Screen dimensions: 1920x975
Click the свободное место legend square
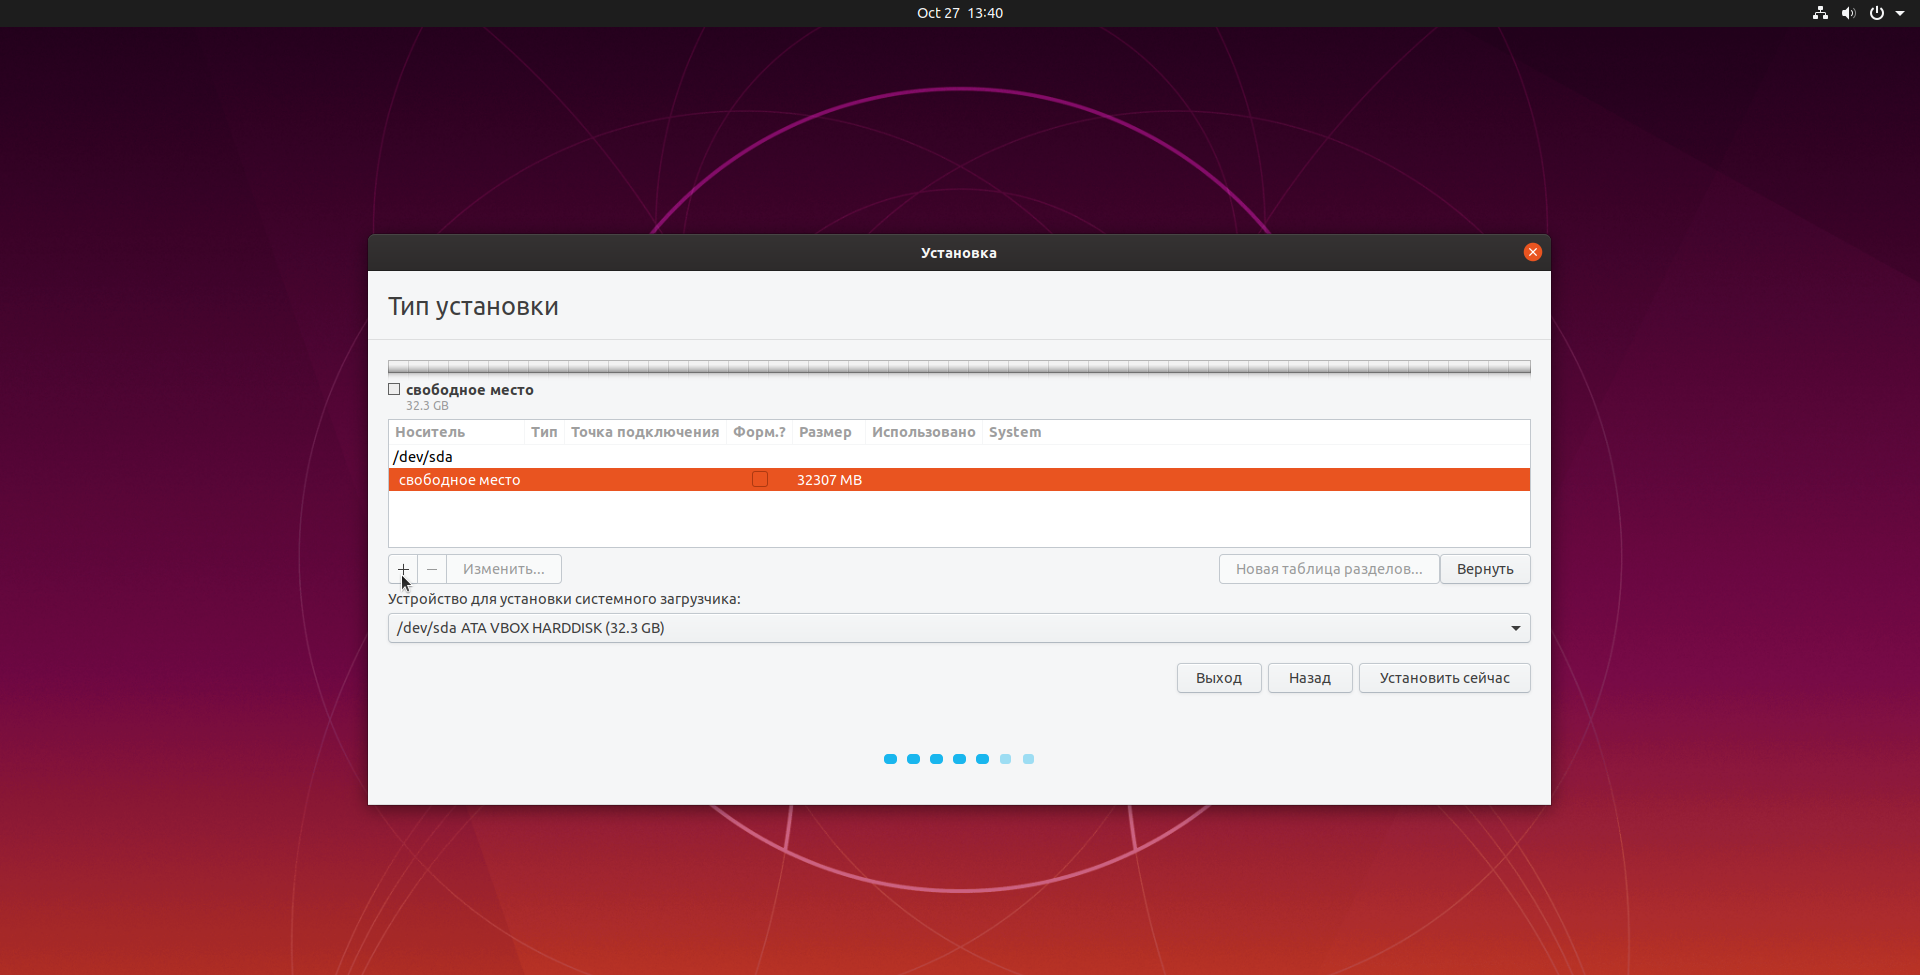coord(394,389)
